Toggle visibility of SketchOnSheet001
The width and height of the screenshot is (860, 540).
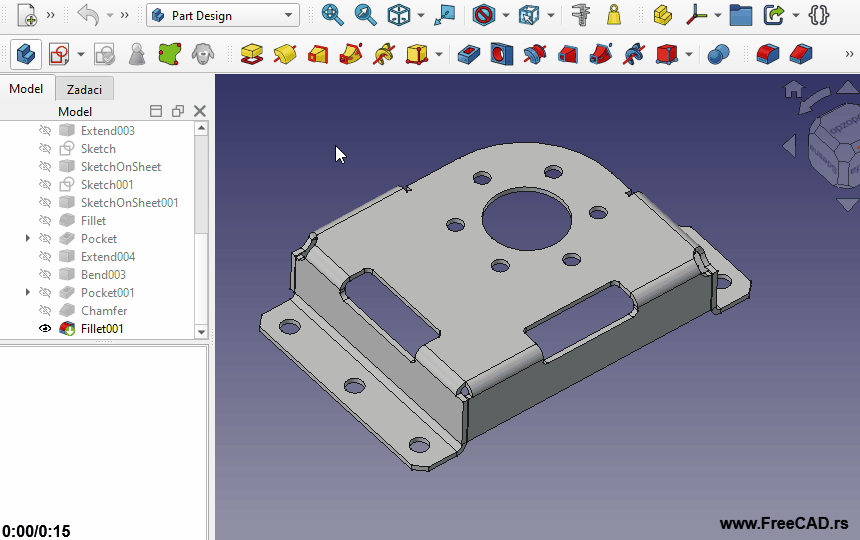[x=45, y=203]
